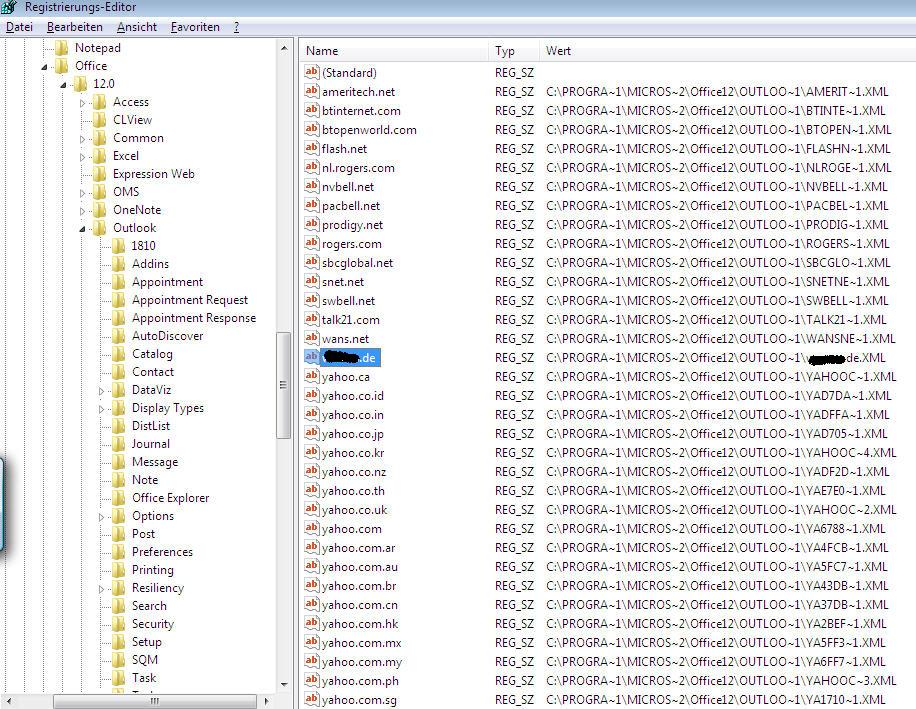Sort values by the Typ column header

point(513,51)
